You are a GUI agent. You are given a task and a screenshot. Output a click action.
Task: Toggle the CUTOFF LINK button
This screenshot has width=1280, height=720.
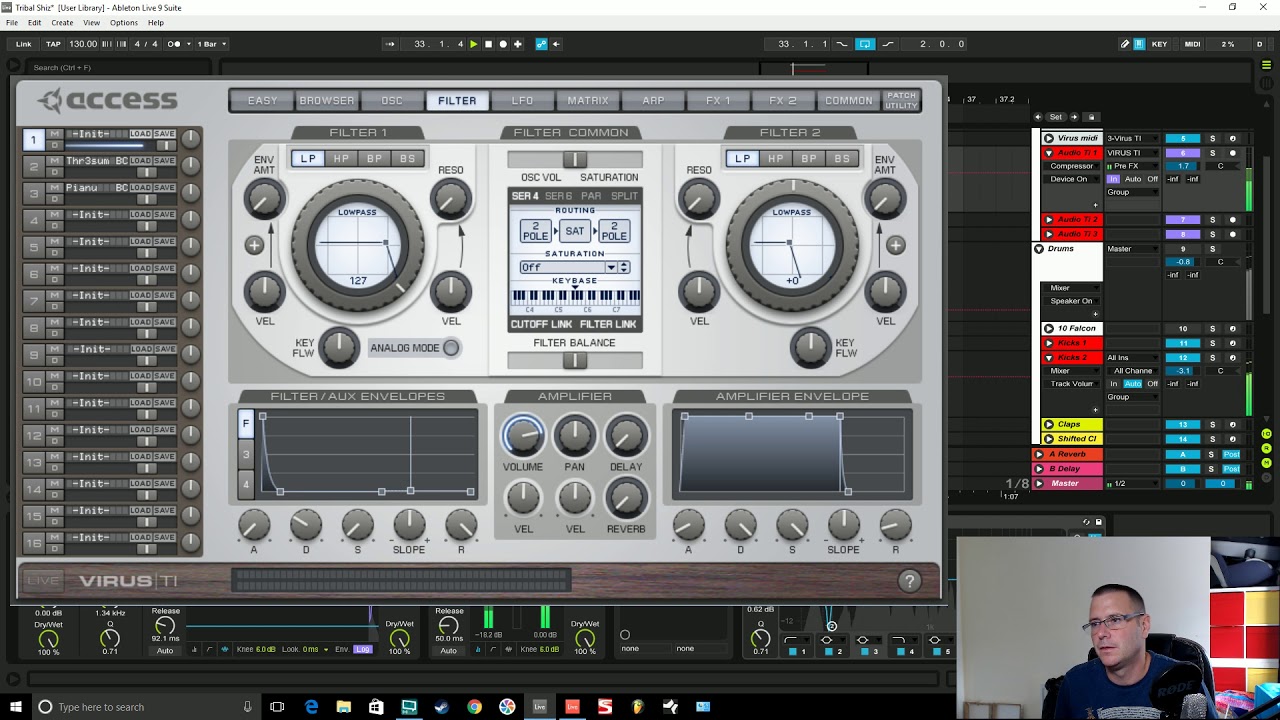point(541,324)
